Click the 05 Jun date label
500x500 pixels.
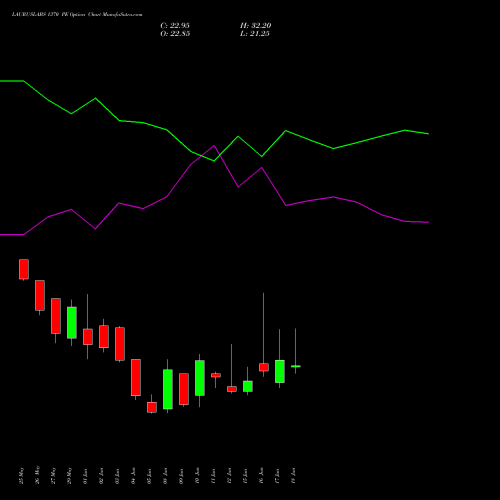click(x=150, y=476)
